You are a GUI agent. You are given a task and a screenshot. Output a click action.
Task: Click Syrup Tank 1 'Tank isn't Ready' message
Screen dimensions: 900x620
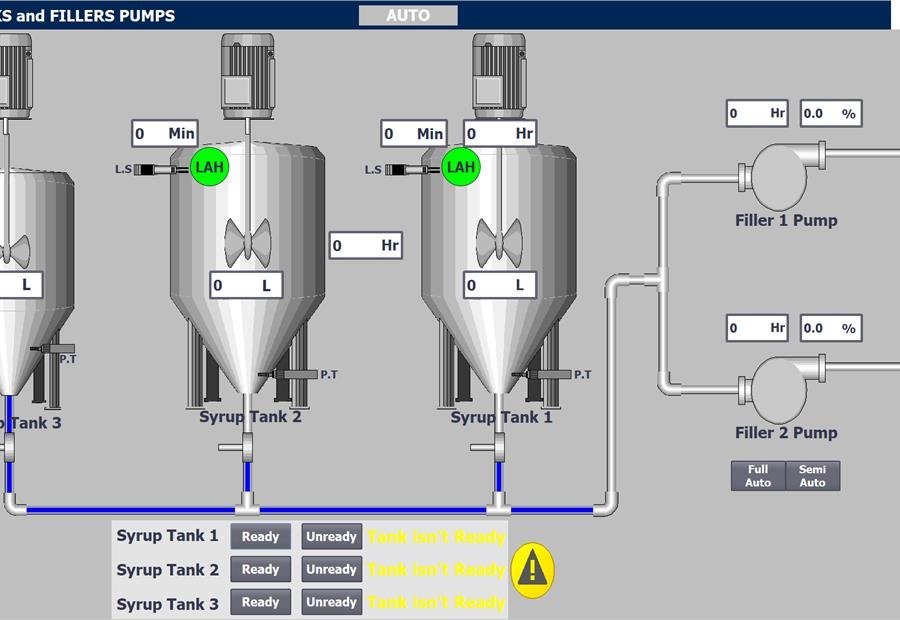click(436, 537)
